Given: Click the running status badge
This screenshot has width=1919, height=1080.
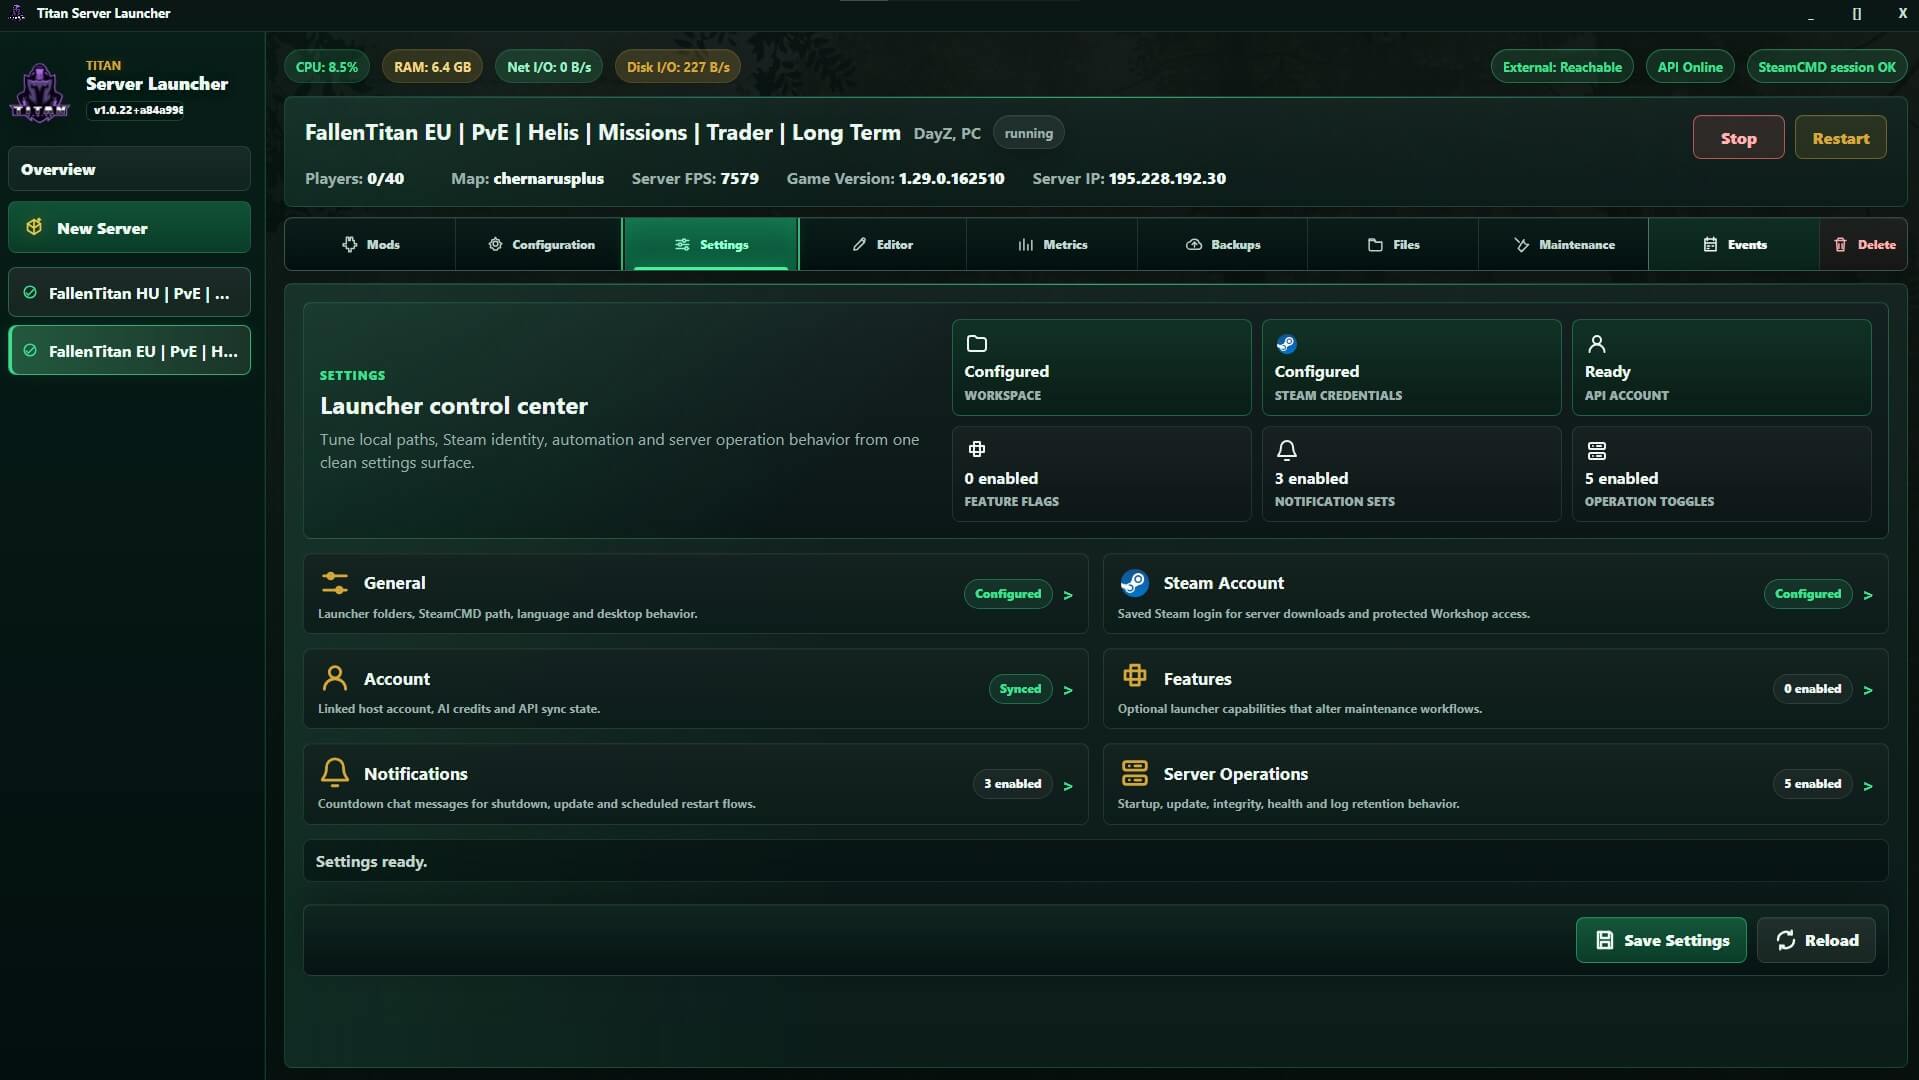Looking at the screenshot, I should click(1028, 133).
